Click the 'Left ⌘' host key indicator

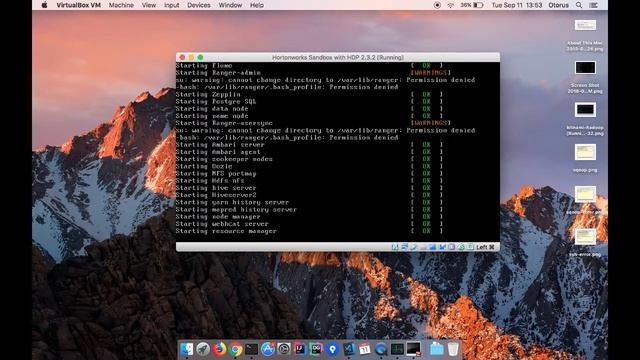[x=486, y=247]
